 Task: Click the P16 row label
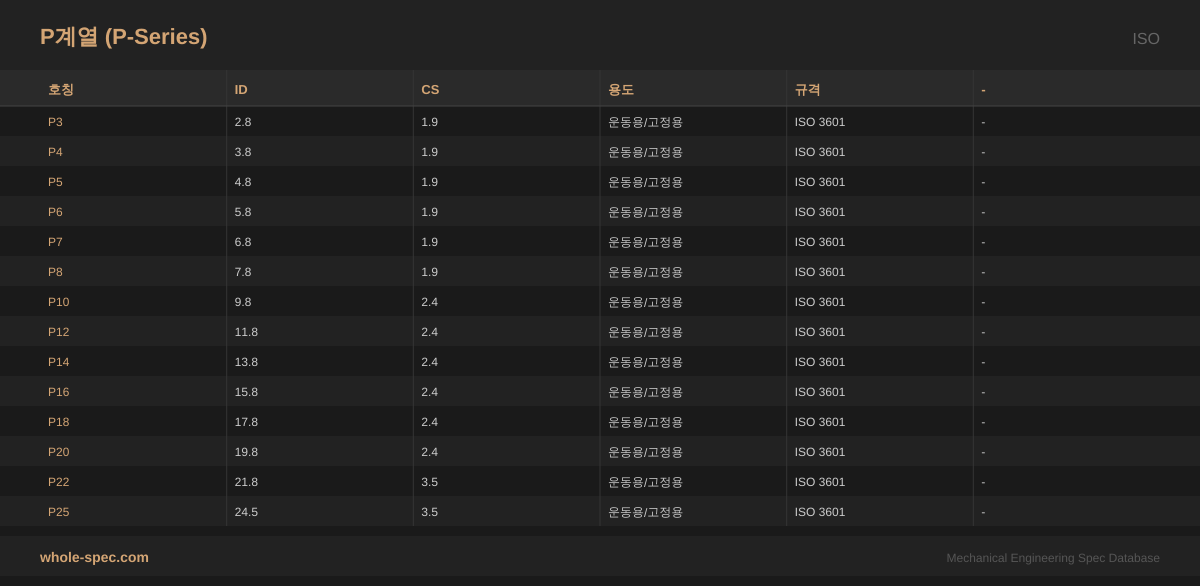(x=58, y=392)
